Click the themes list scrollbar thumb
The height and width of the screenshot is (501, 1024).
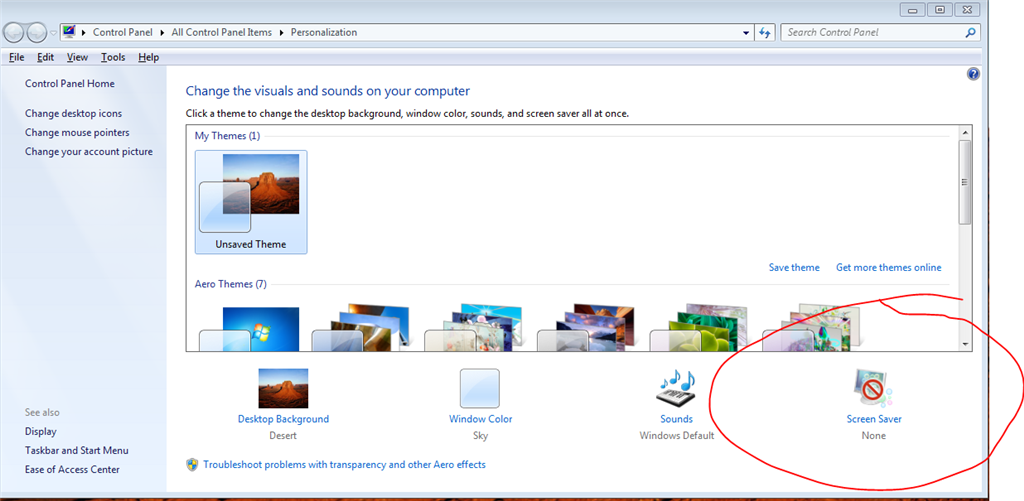point(965,182)
